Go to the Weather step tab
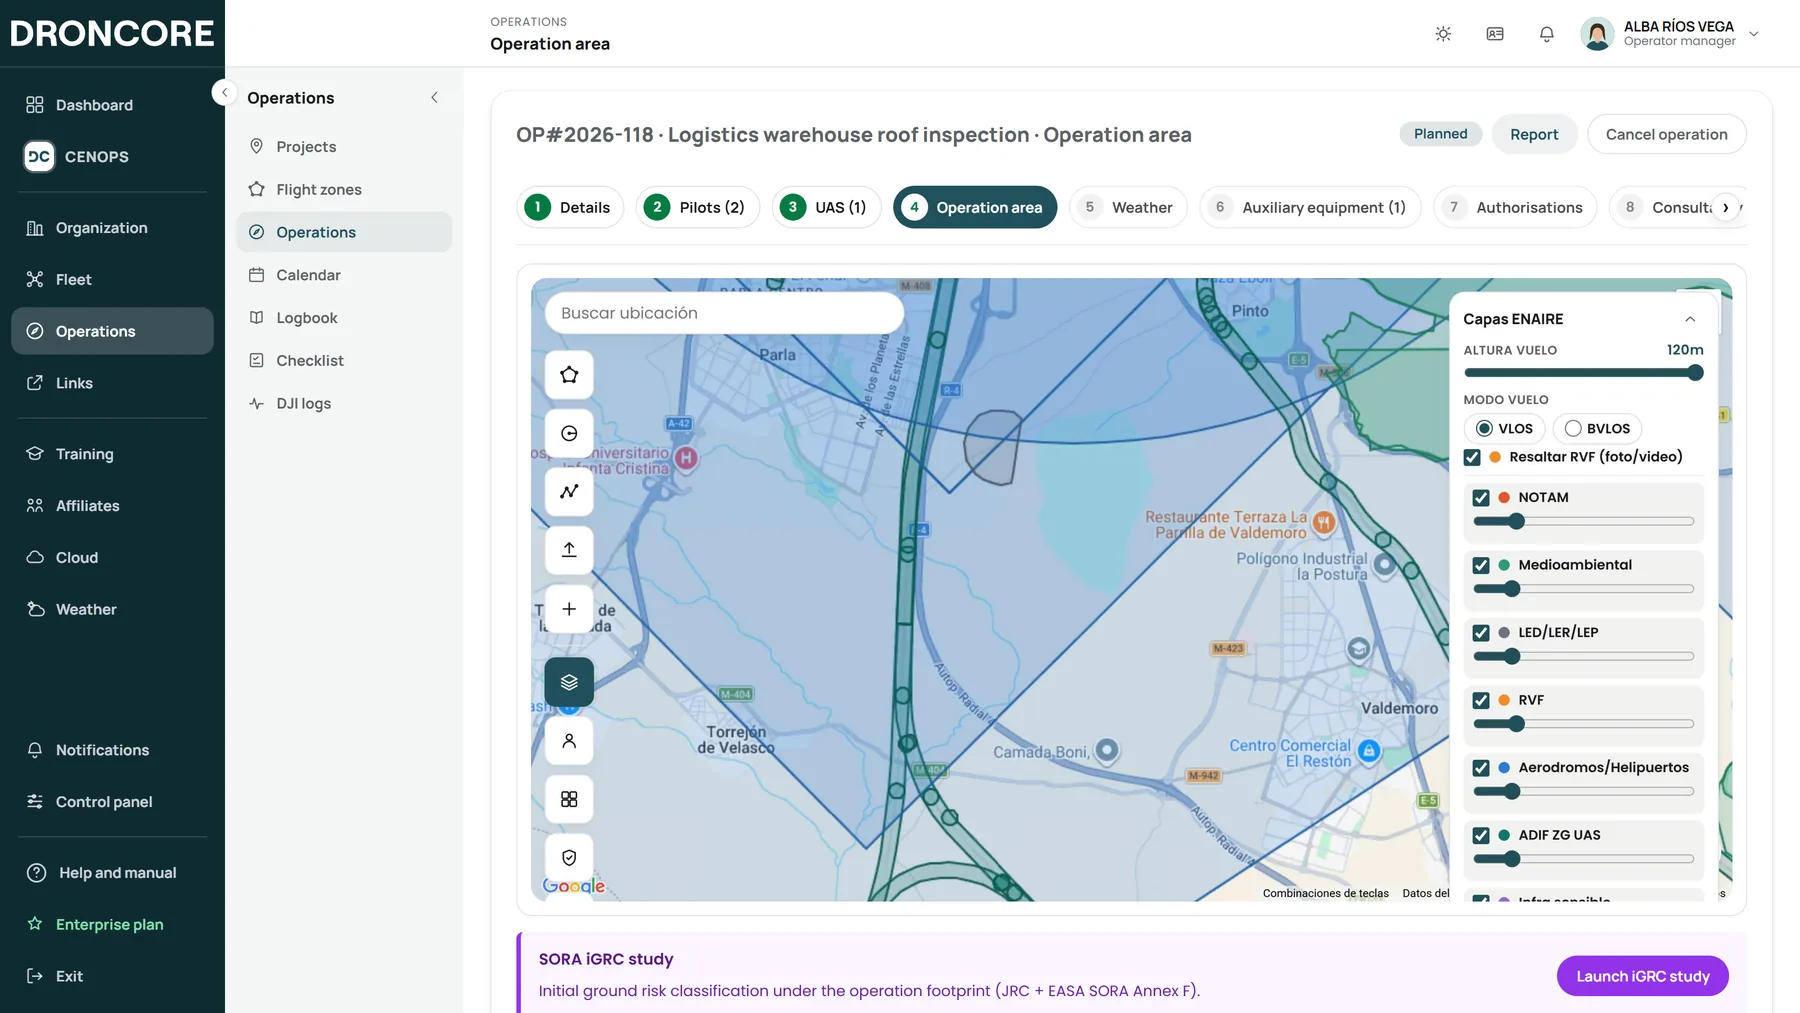The height and width of the screenshot is (1013, 1800). pos(1128,208)
